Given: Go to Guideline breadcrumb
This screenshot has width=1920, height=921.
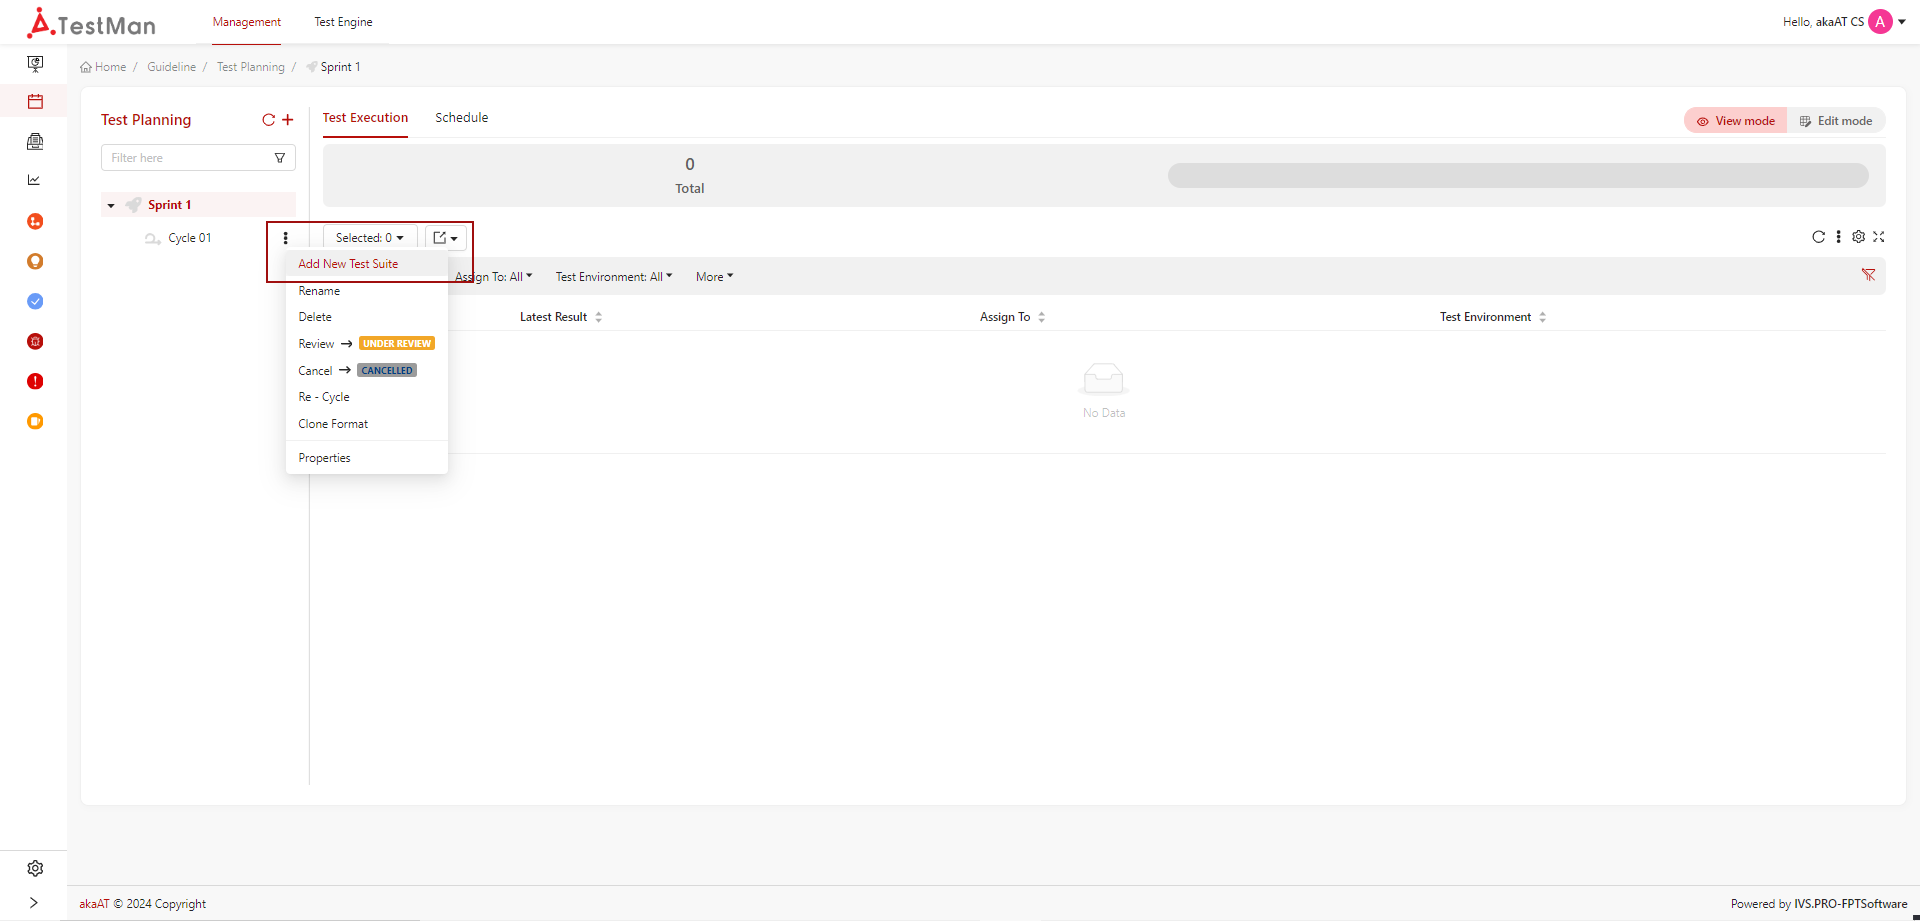Looking at the screenshot, I should 172,67.
